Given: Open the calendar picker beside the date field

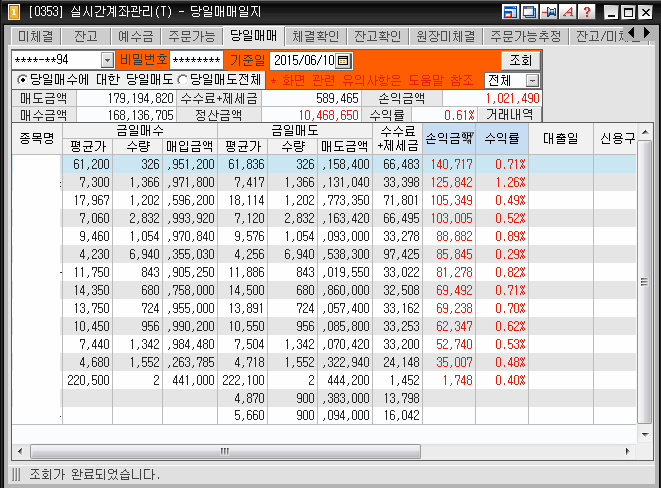Looking at the screenshot, I should pyautogui.click(x=344, y=60).
